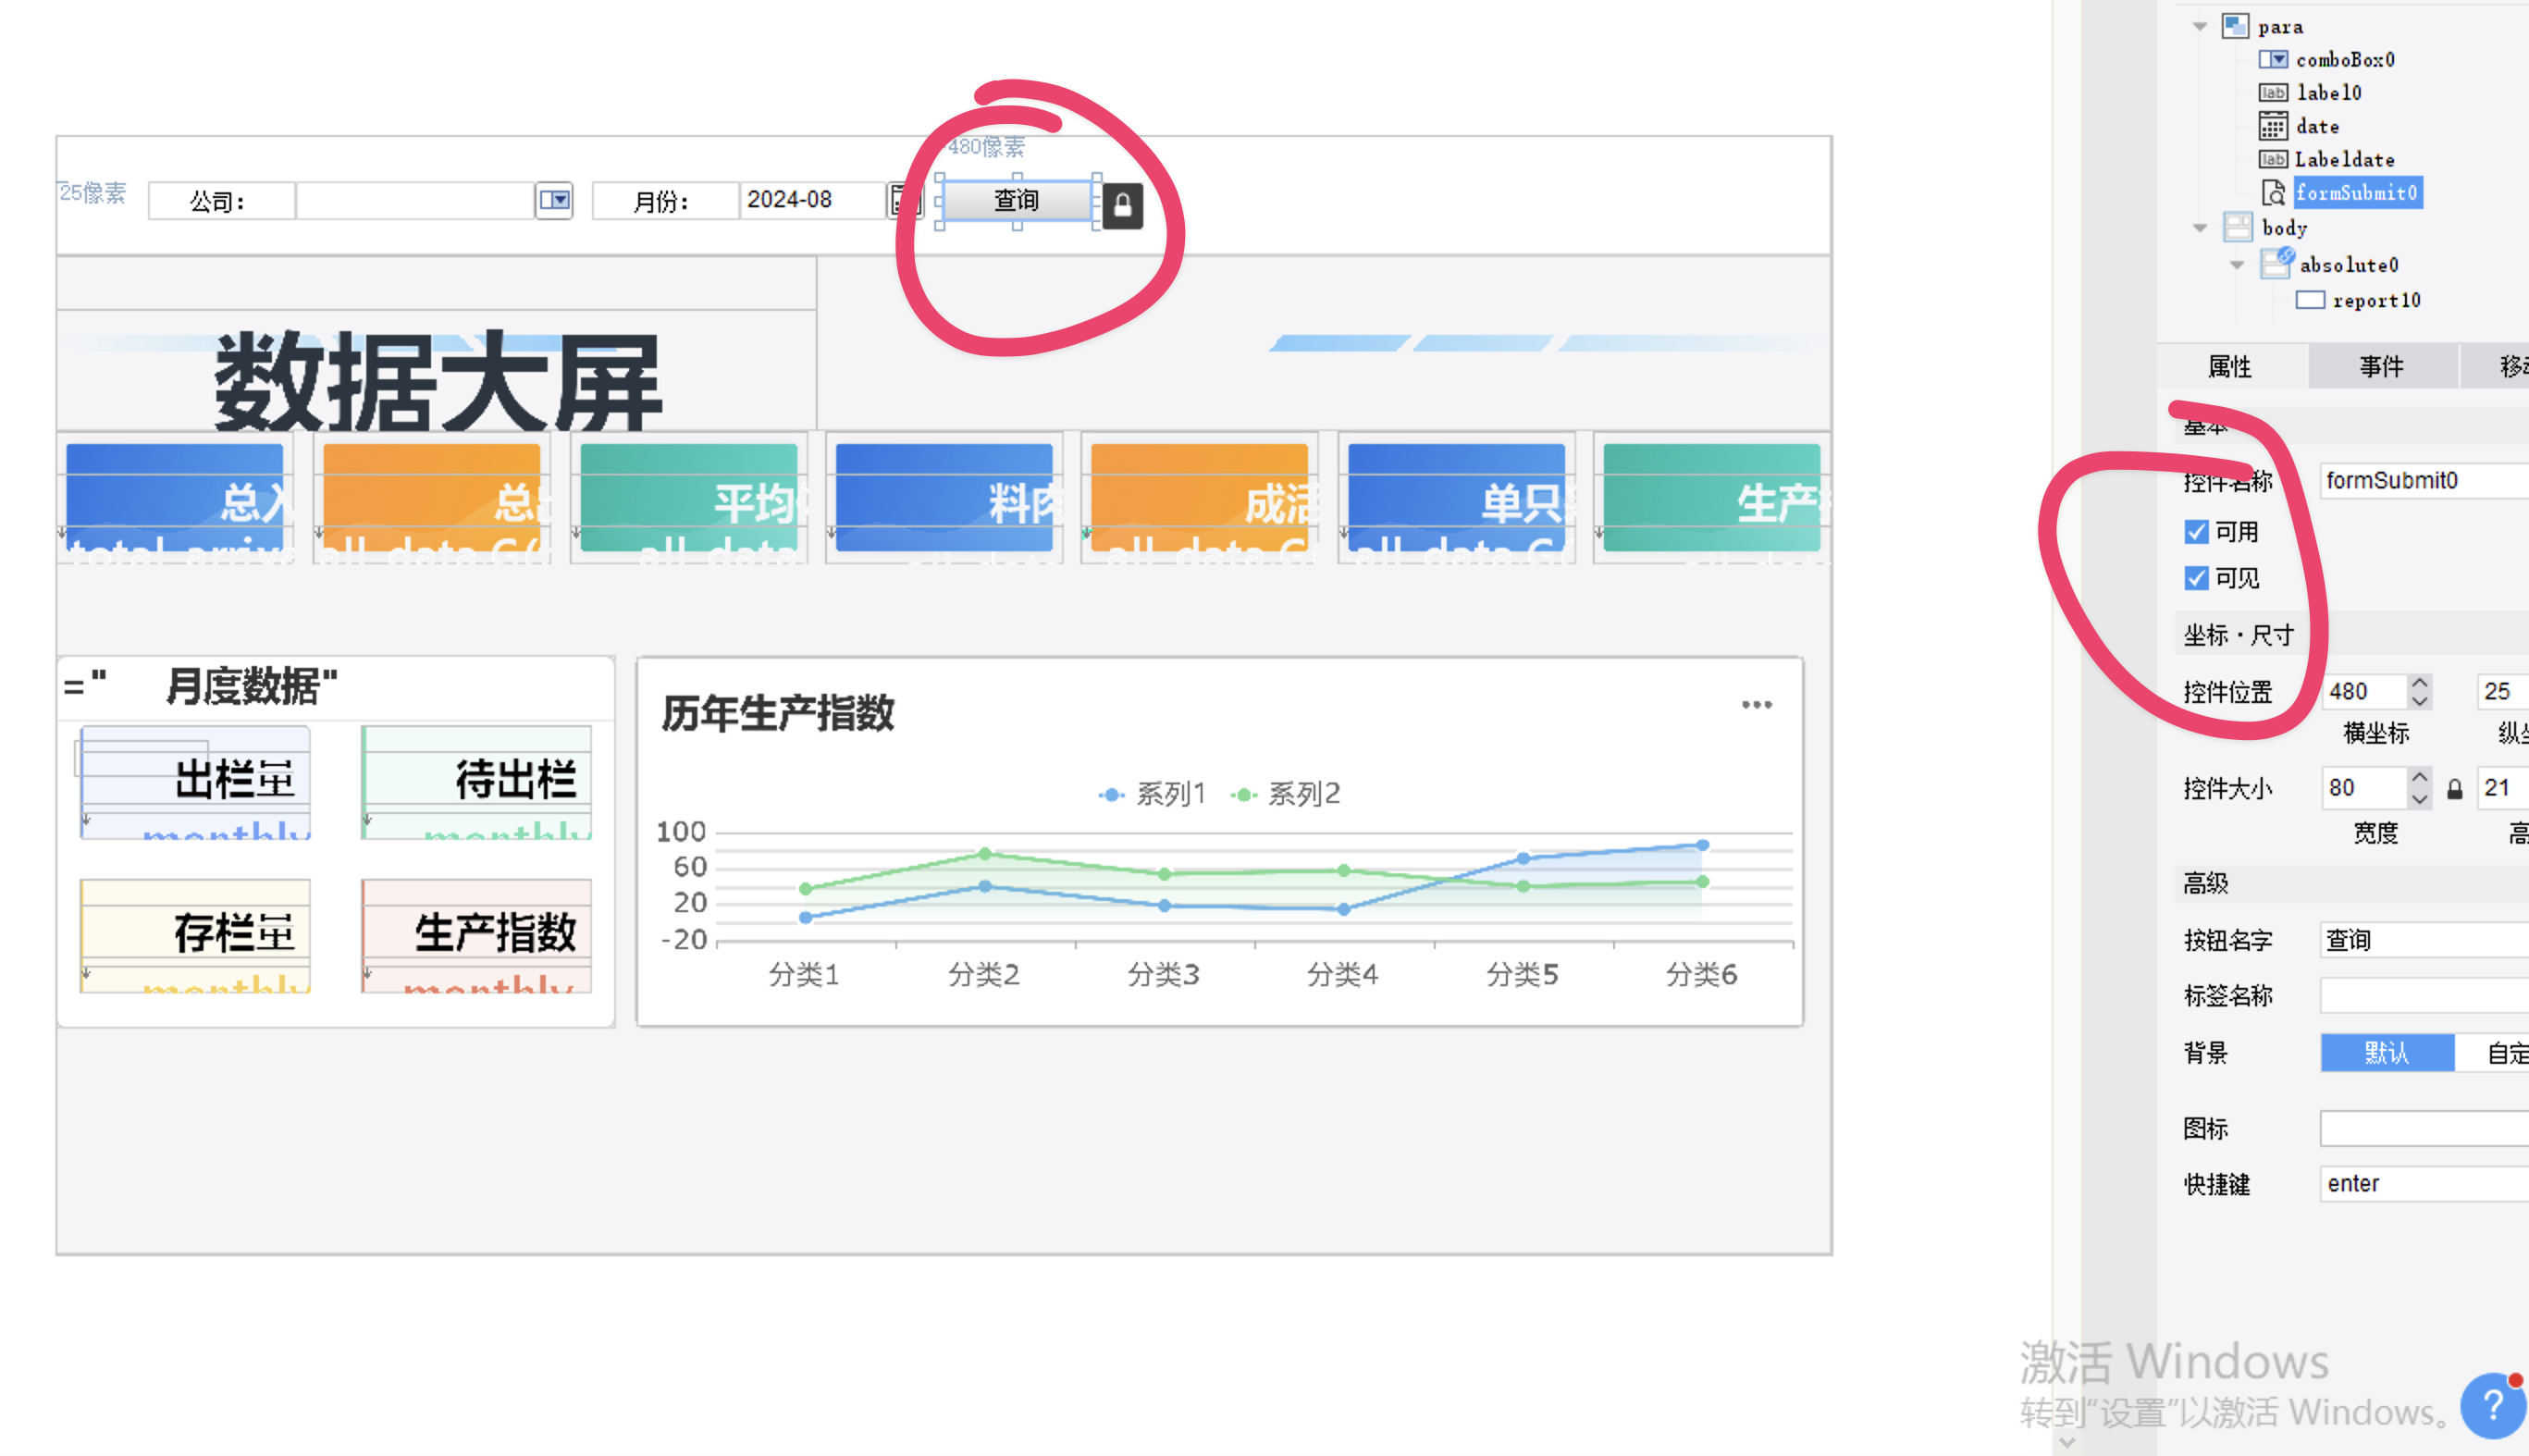Toggle the 可见 checkbox

coord(2196,578)
